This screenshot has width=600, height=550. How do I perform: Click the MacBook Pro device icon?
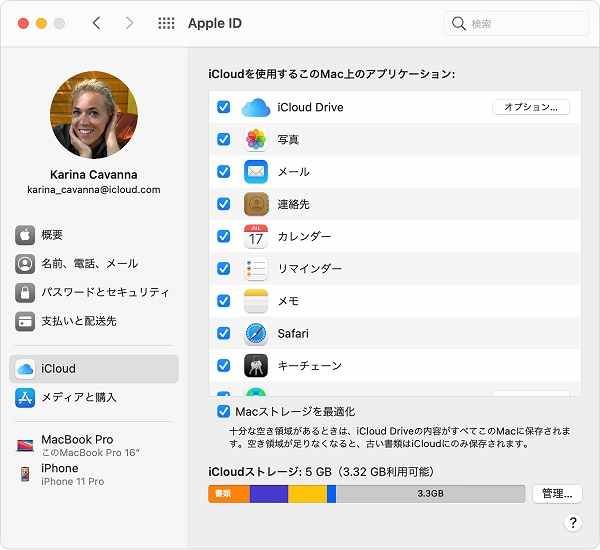(25, 445)
